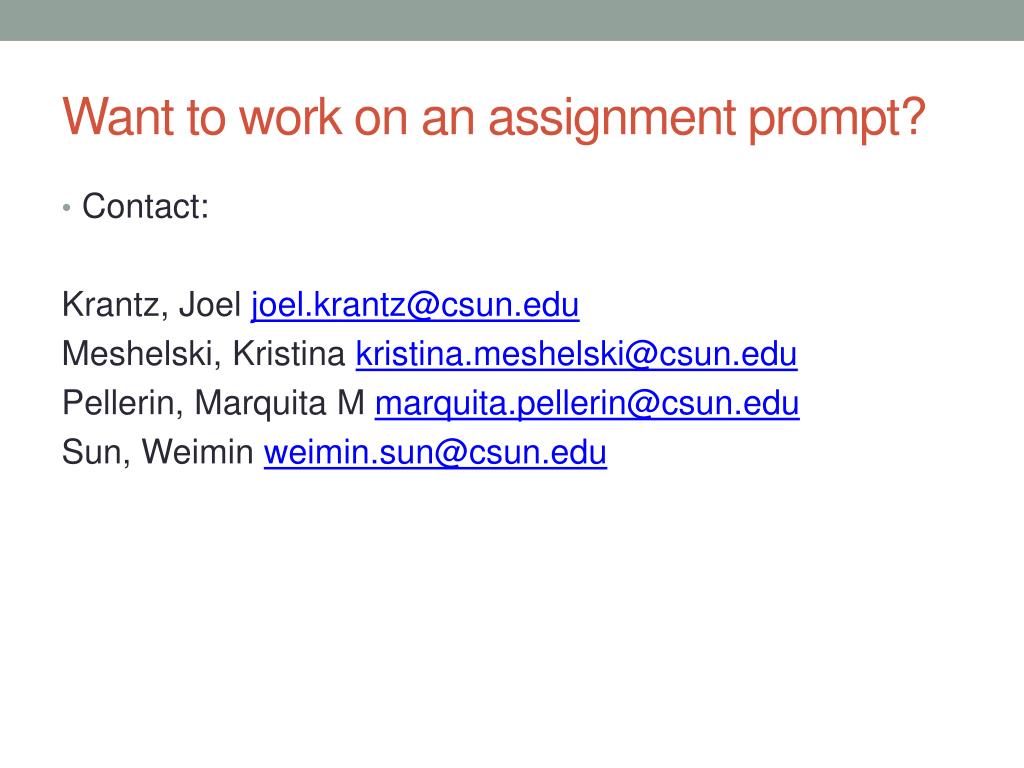1024x768 pixels.
Task: Click the slide title 'Want to work on an assignment prompt?'
Action: coord(494,118)
